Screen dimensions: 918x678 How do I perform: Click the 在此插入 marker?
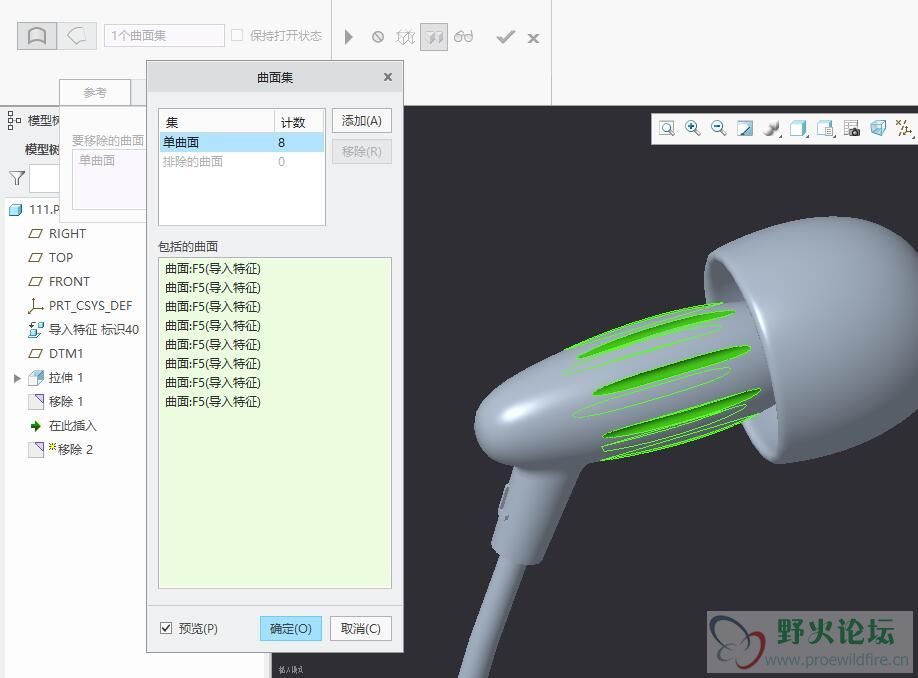coord(73,426)
